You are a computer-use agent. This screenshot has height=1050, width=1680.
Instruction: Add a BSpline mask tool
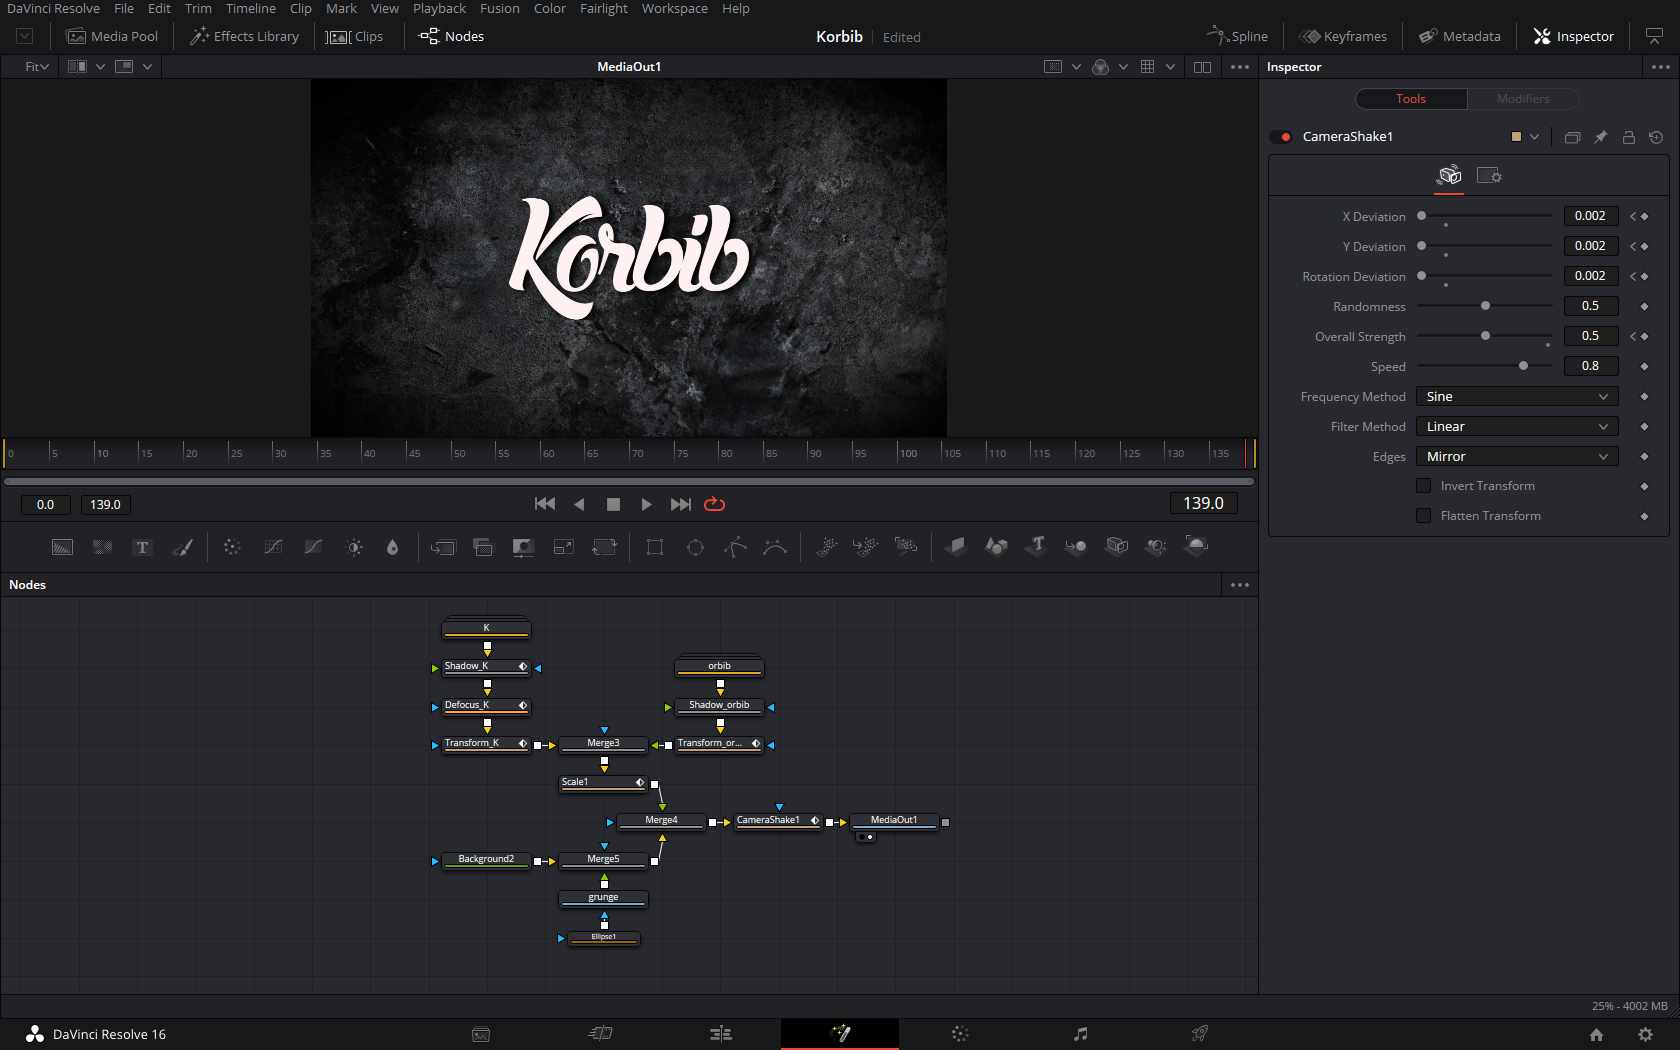(x=775, y=547)
